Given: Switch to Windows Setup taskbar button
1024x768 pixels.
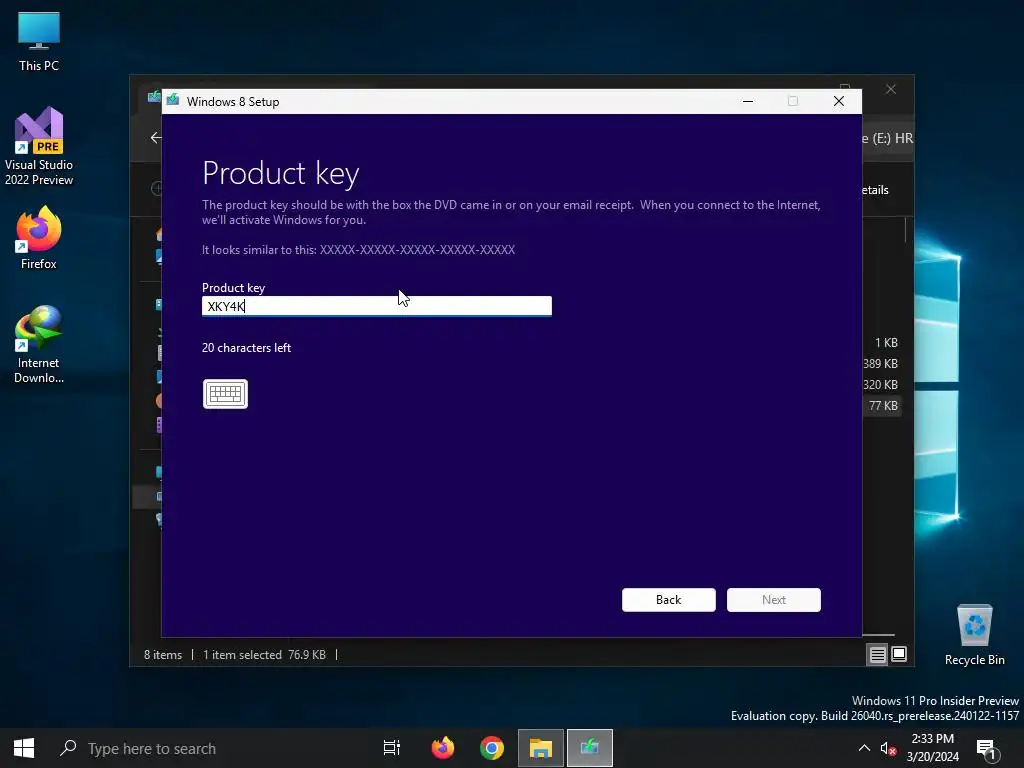Looking at the screenshot, I should click(590, 748).
